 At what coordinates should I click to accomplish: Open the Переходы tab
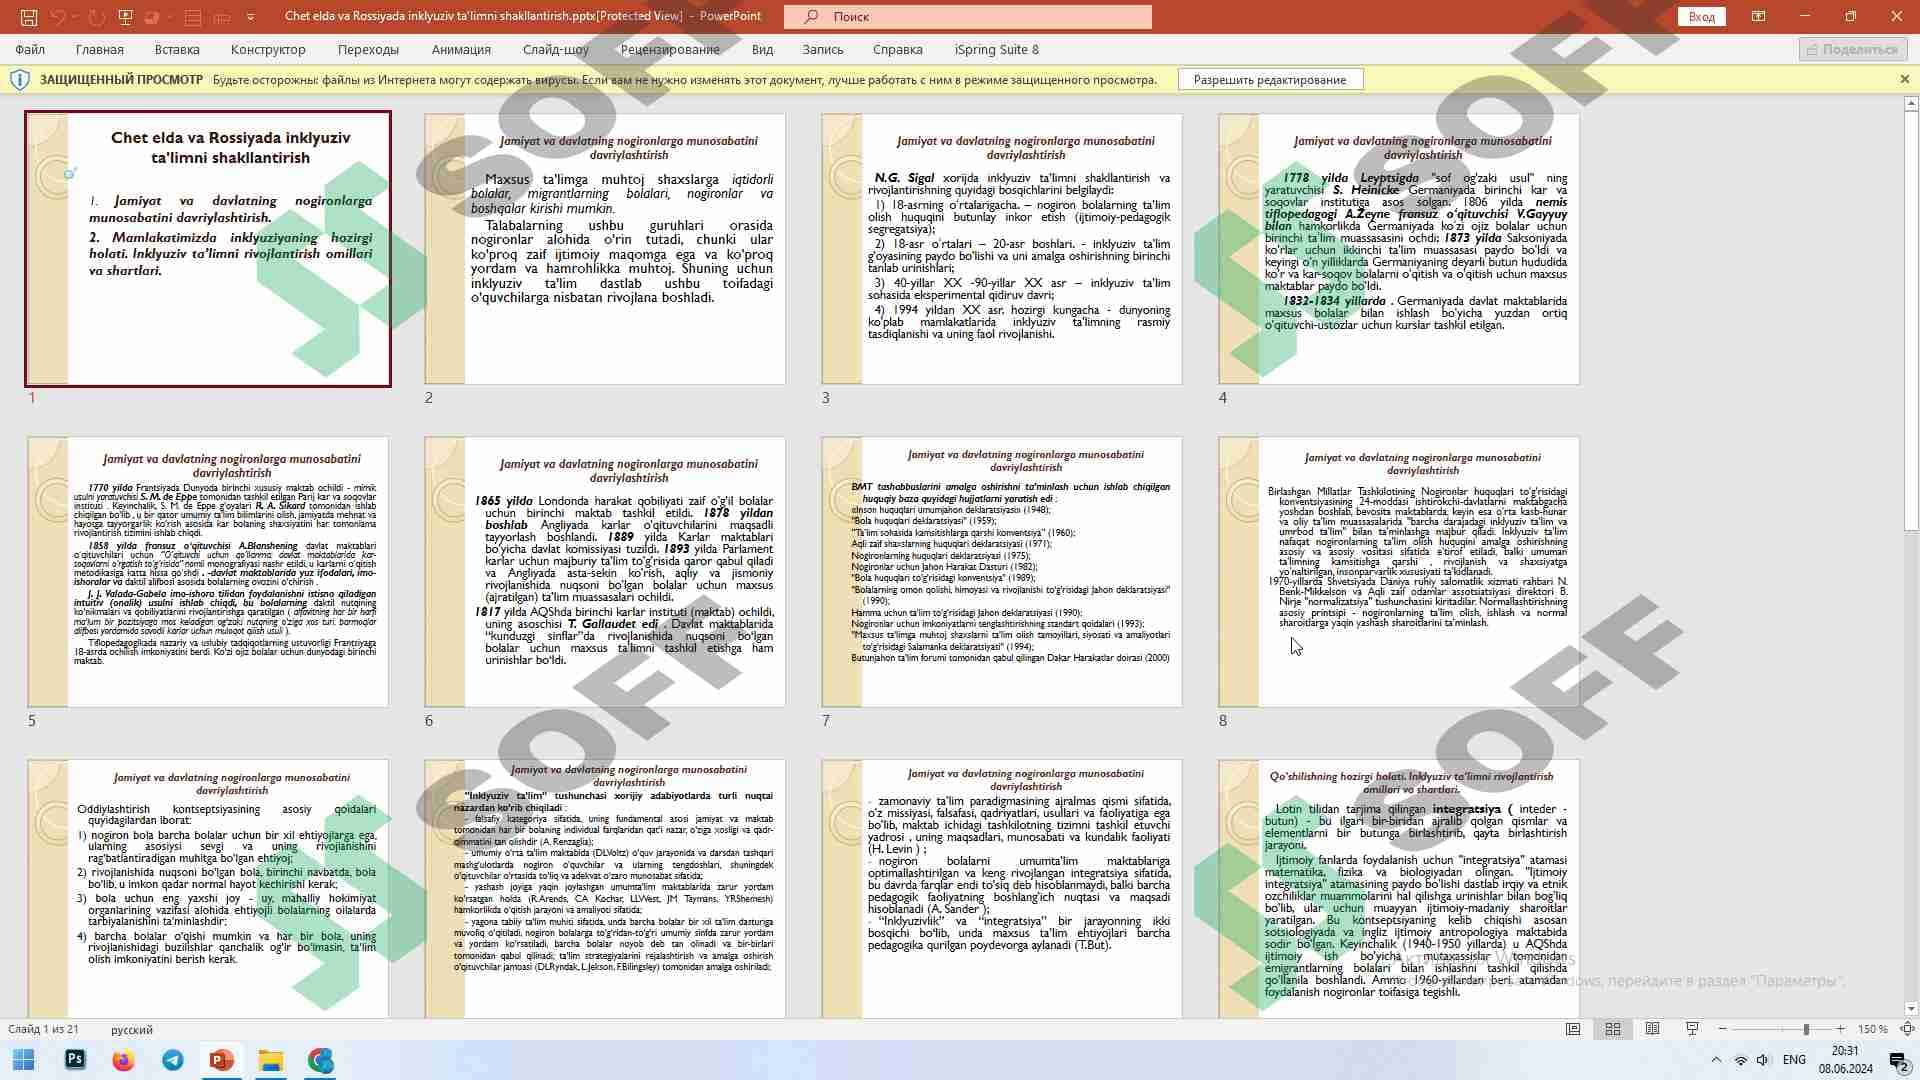pyautogui.click(x=368, y=49)
